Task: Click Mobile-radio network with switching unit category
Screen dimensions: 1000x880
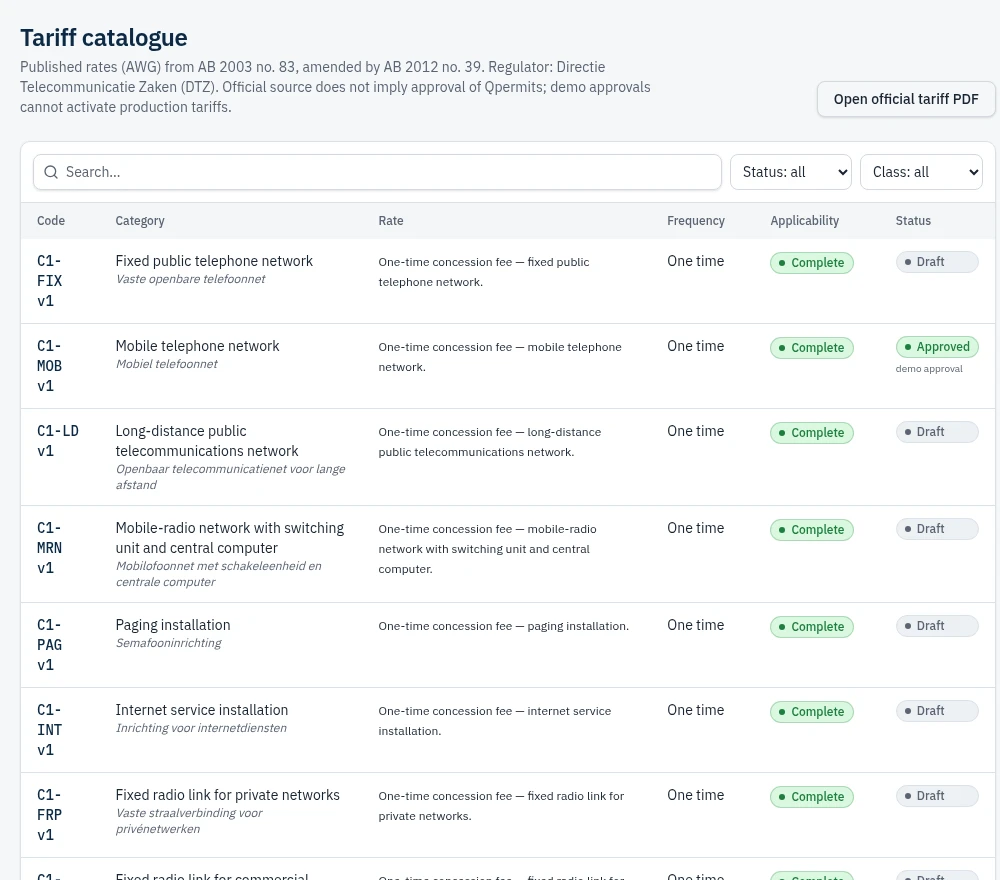Action: tap(230, 538)
